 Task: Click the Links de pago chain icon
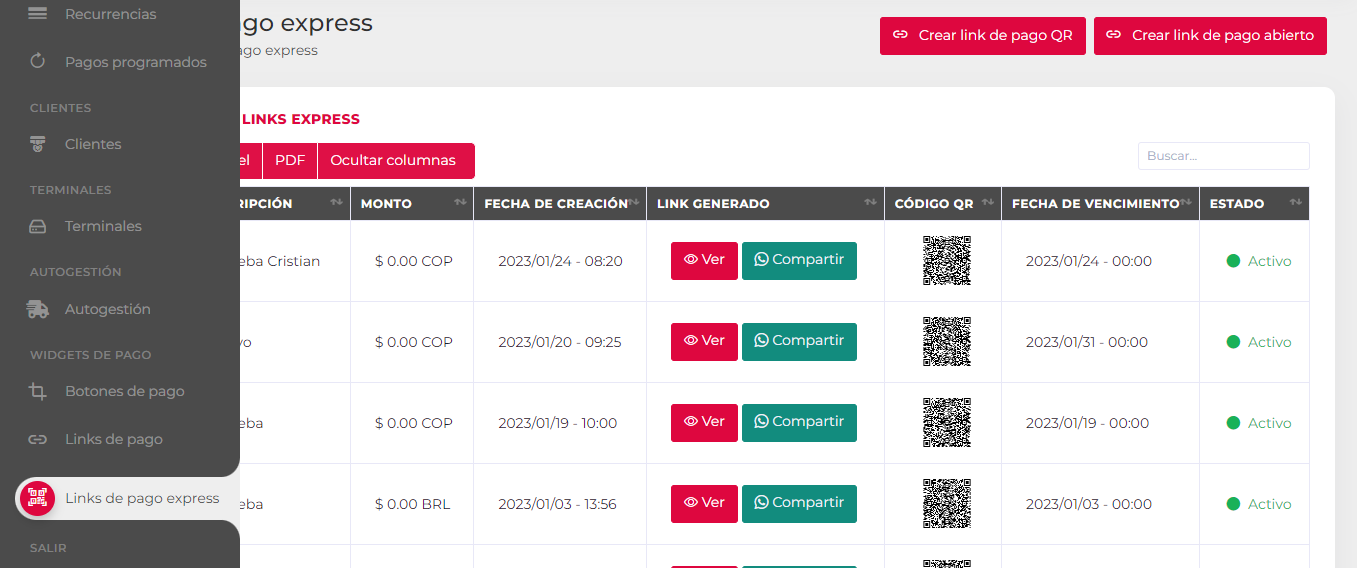point(38,439)
